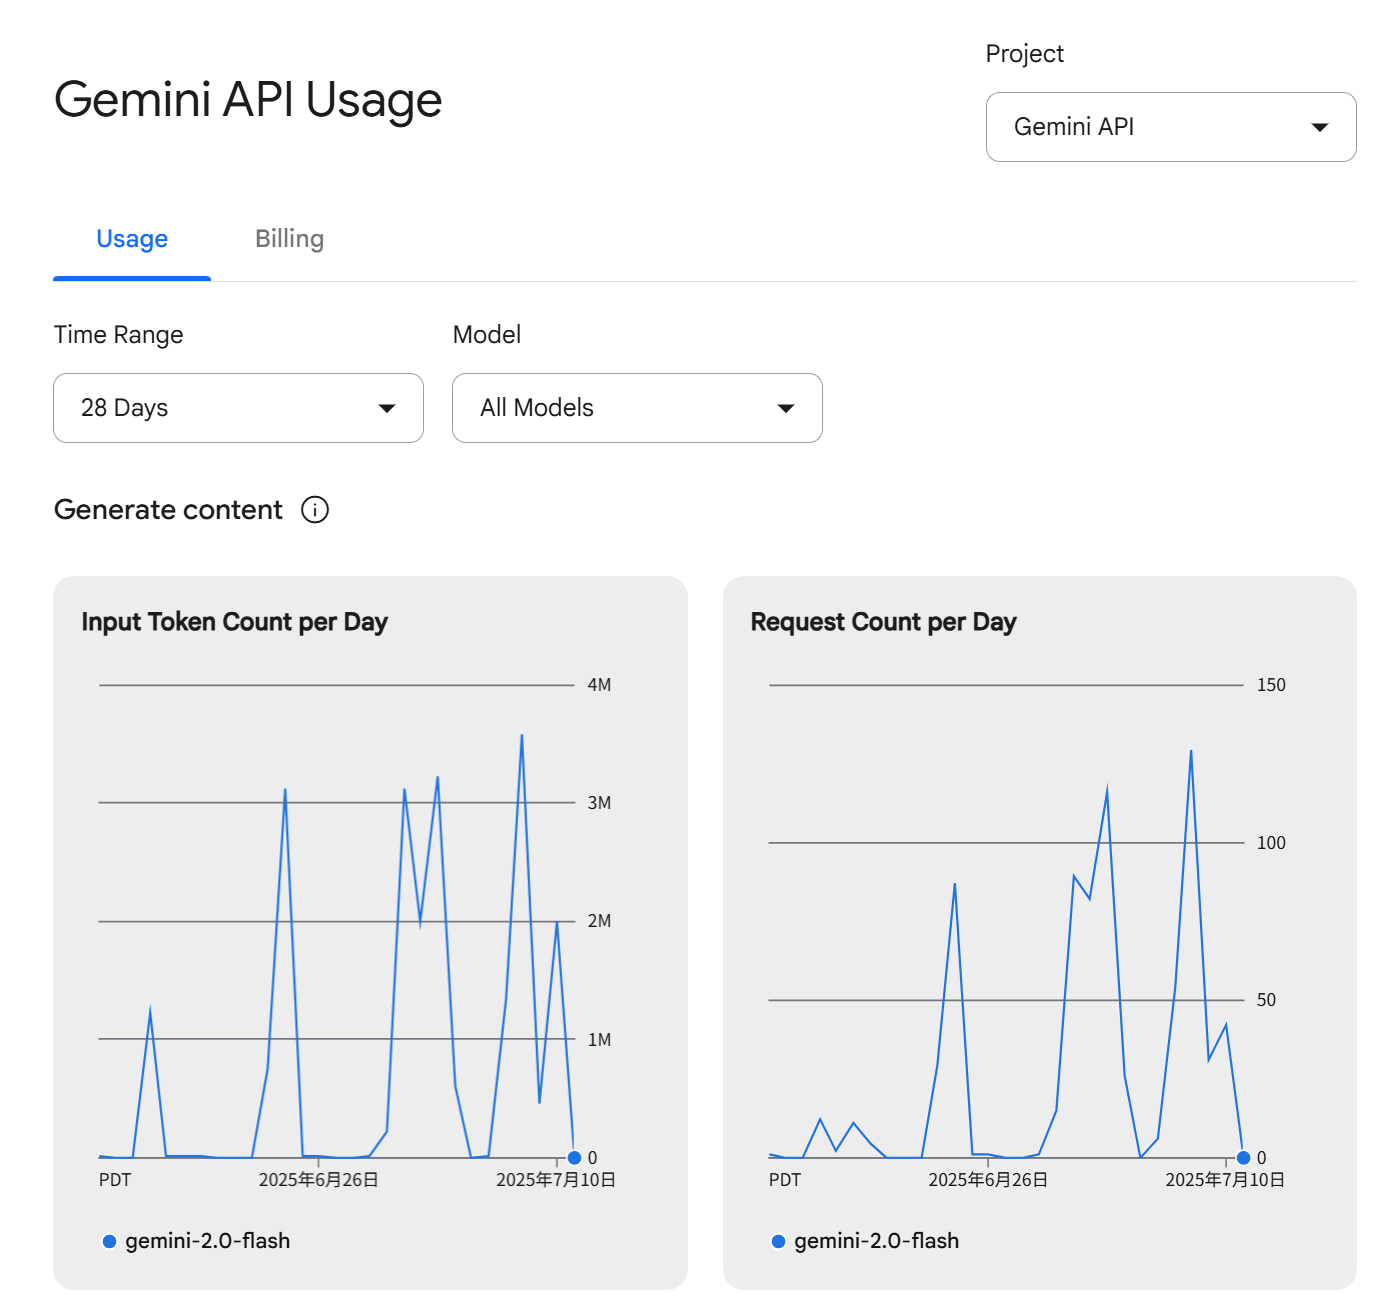Image resolution: width=1378 pixels, height=1297 pixels.
Task: Open the Project dropdown showing Gemini API
Action: pyautogui.click(x=1171, y=127)
